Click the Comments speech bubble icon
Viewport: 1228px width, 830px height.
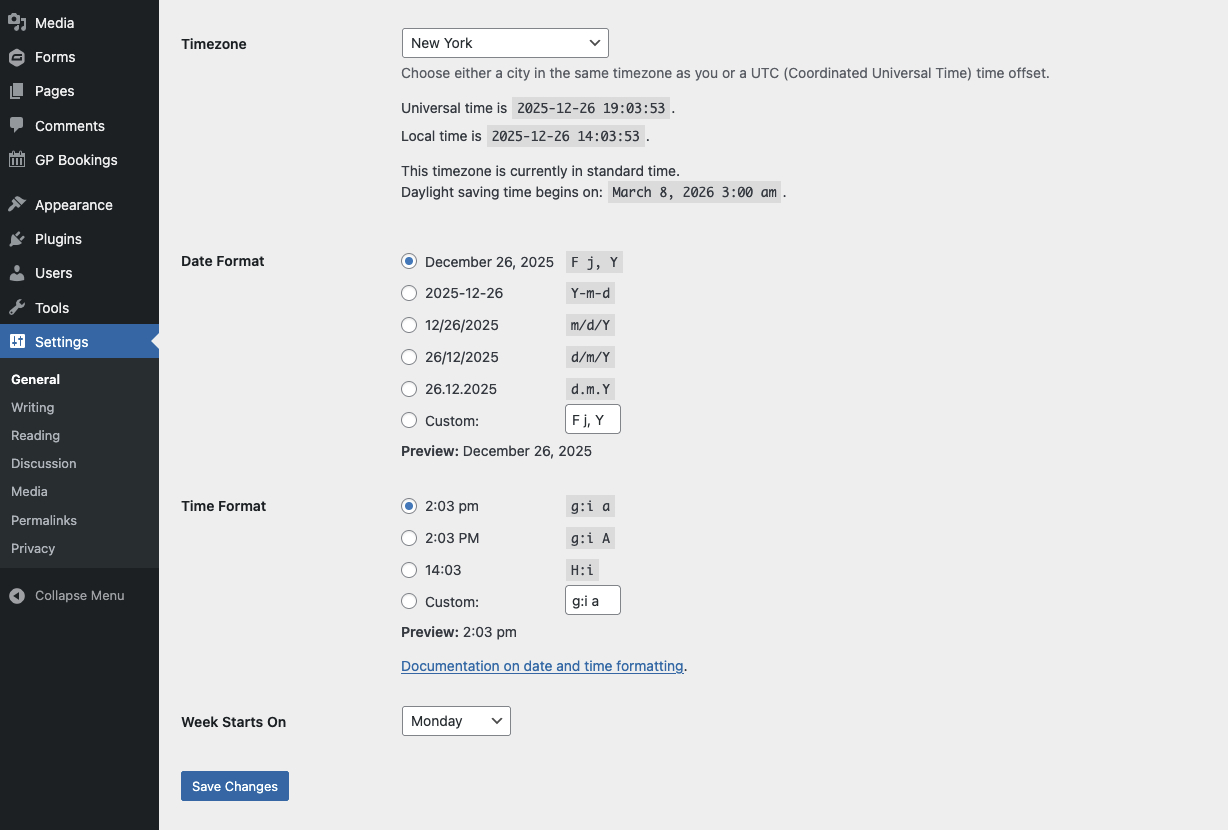coord(17,126)
